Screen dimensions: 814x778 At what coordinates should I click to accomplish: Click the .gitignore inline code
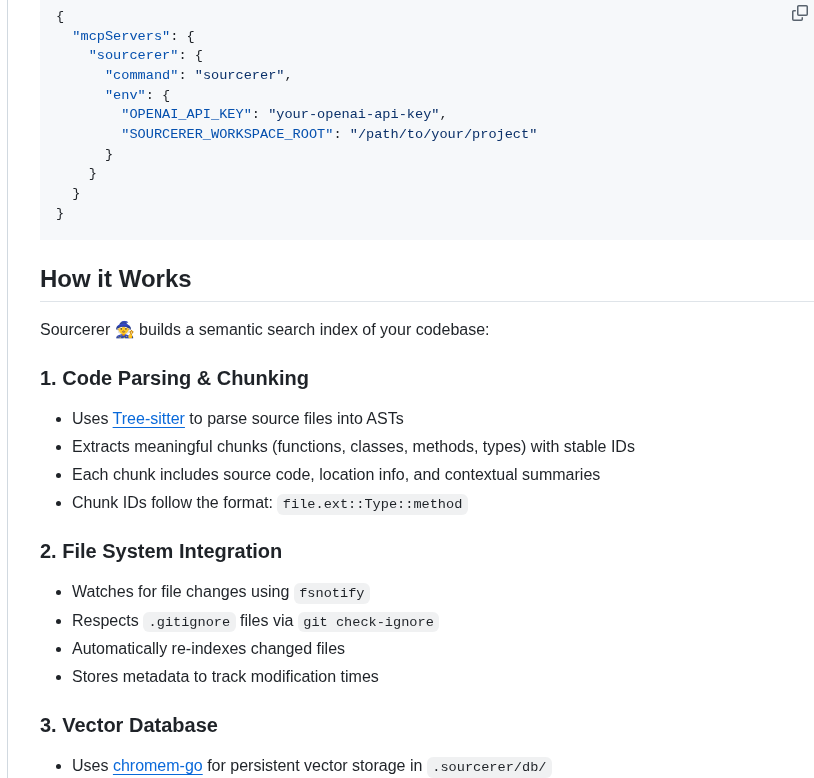pos(189,622)
